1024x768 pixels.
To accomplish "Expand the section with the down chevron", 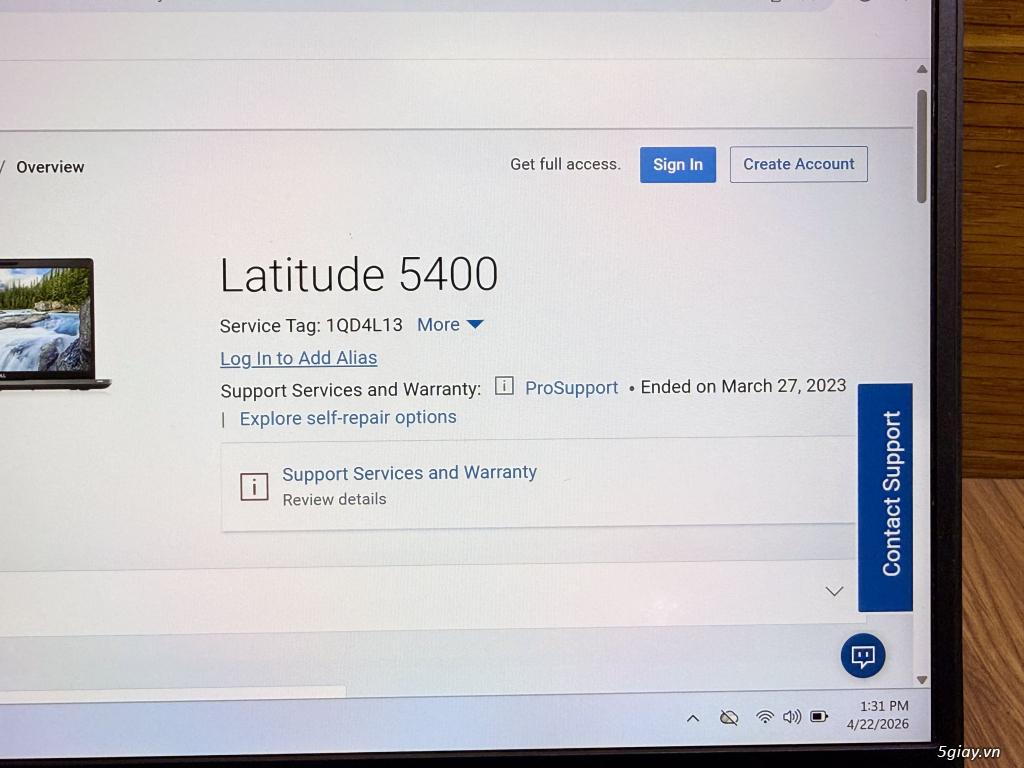I will point(834,592).
